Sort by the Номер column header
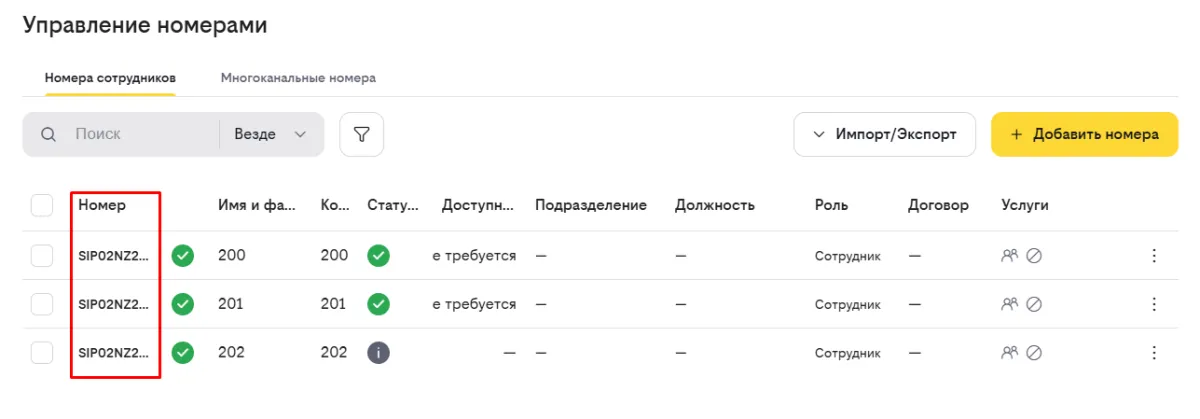 tap(103, 205)
